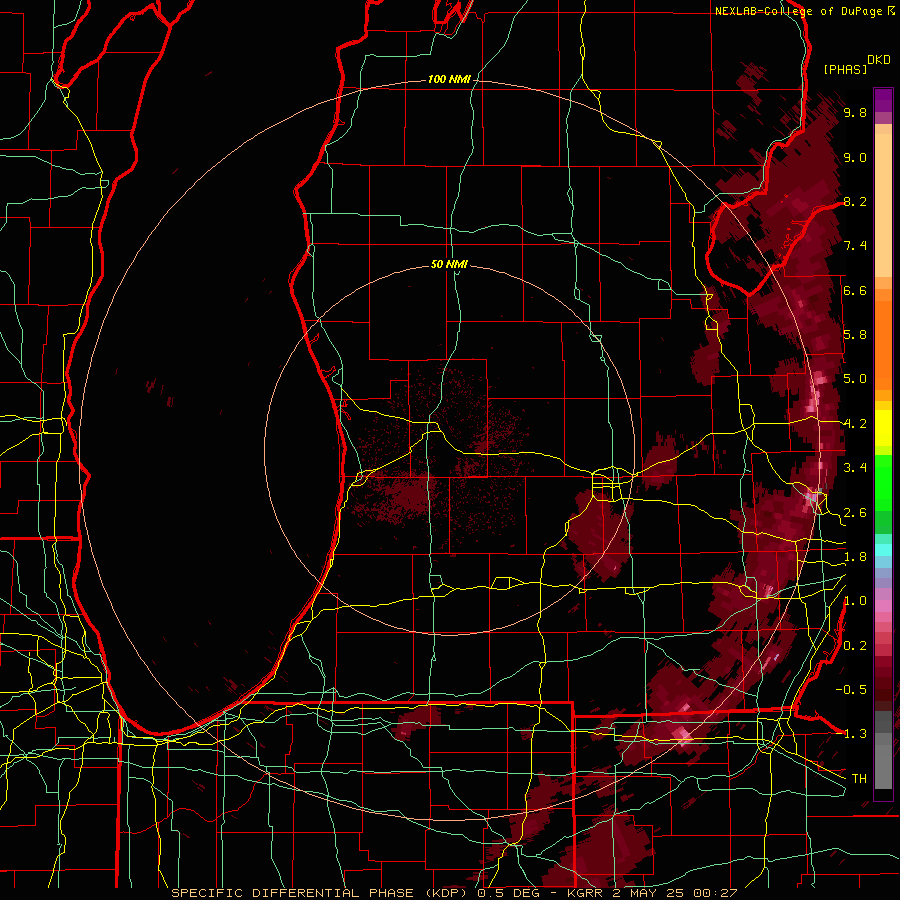Viewport: 900px width, 900px height.
Task: Select the 8.2 scale label
Action: pos(855,201)
